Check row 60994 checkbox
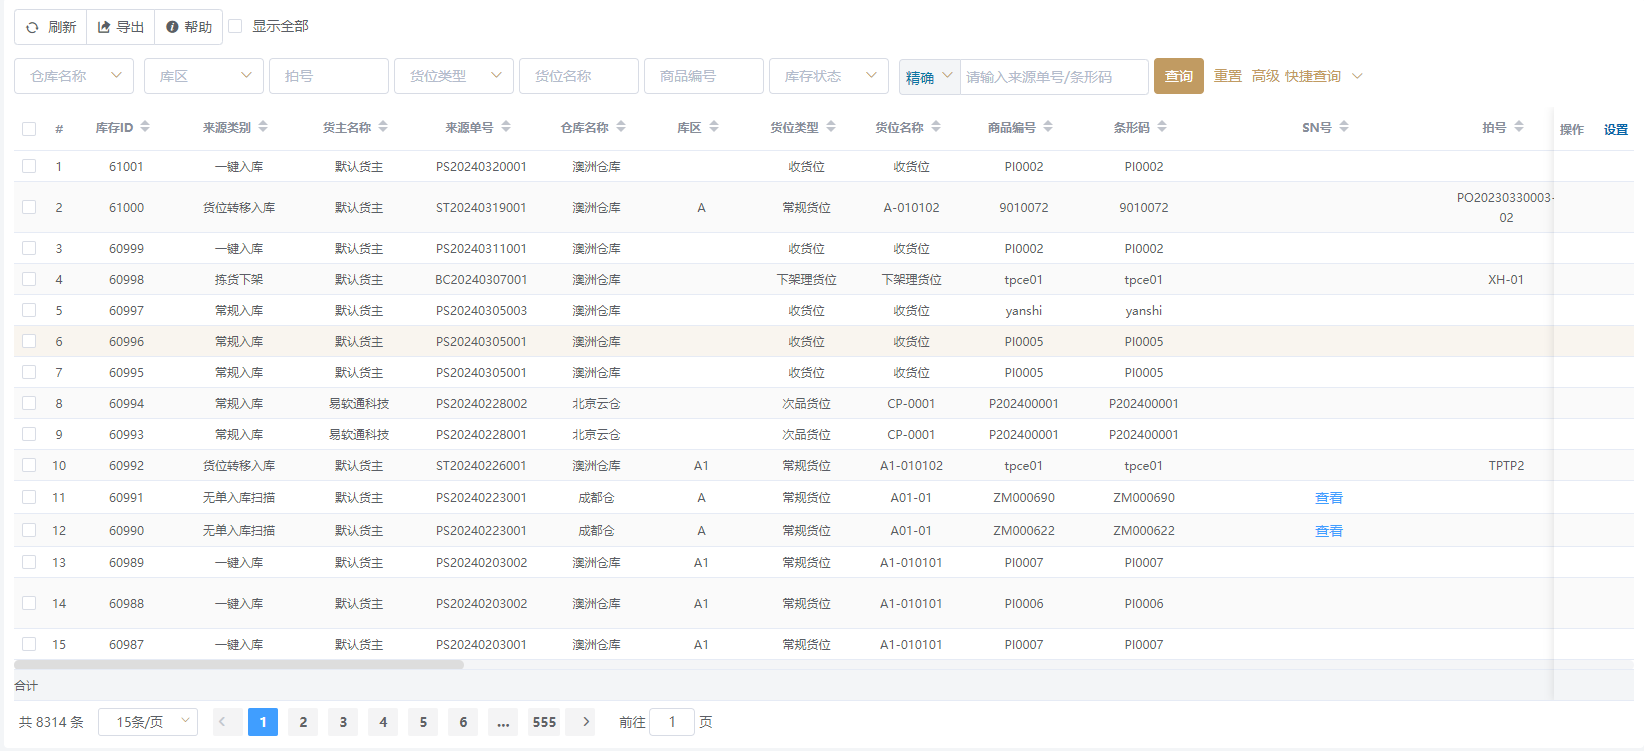This screenshot has width=1644, height=751. (29, 403)
